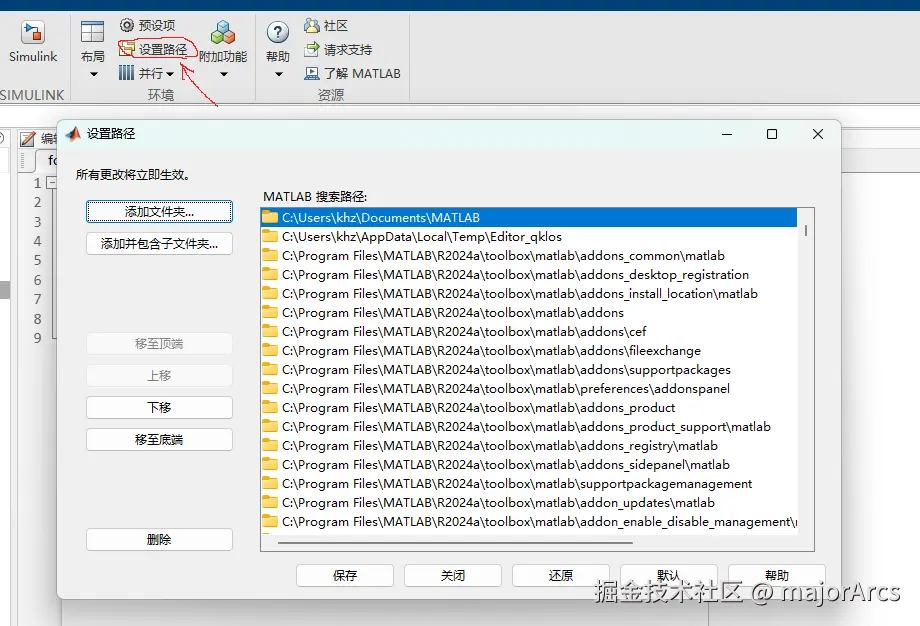The width and height of the screenshot is (920, 626).
Task: Select the preferences\addonspanel path
Action: 529,388
